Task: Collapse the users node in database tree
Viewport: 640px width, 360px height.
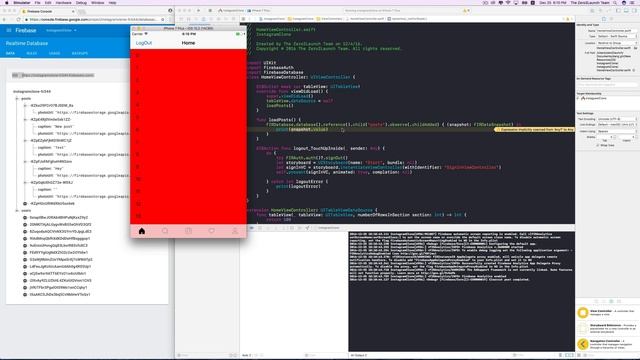Action: click(x=17, y=211)
